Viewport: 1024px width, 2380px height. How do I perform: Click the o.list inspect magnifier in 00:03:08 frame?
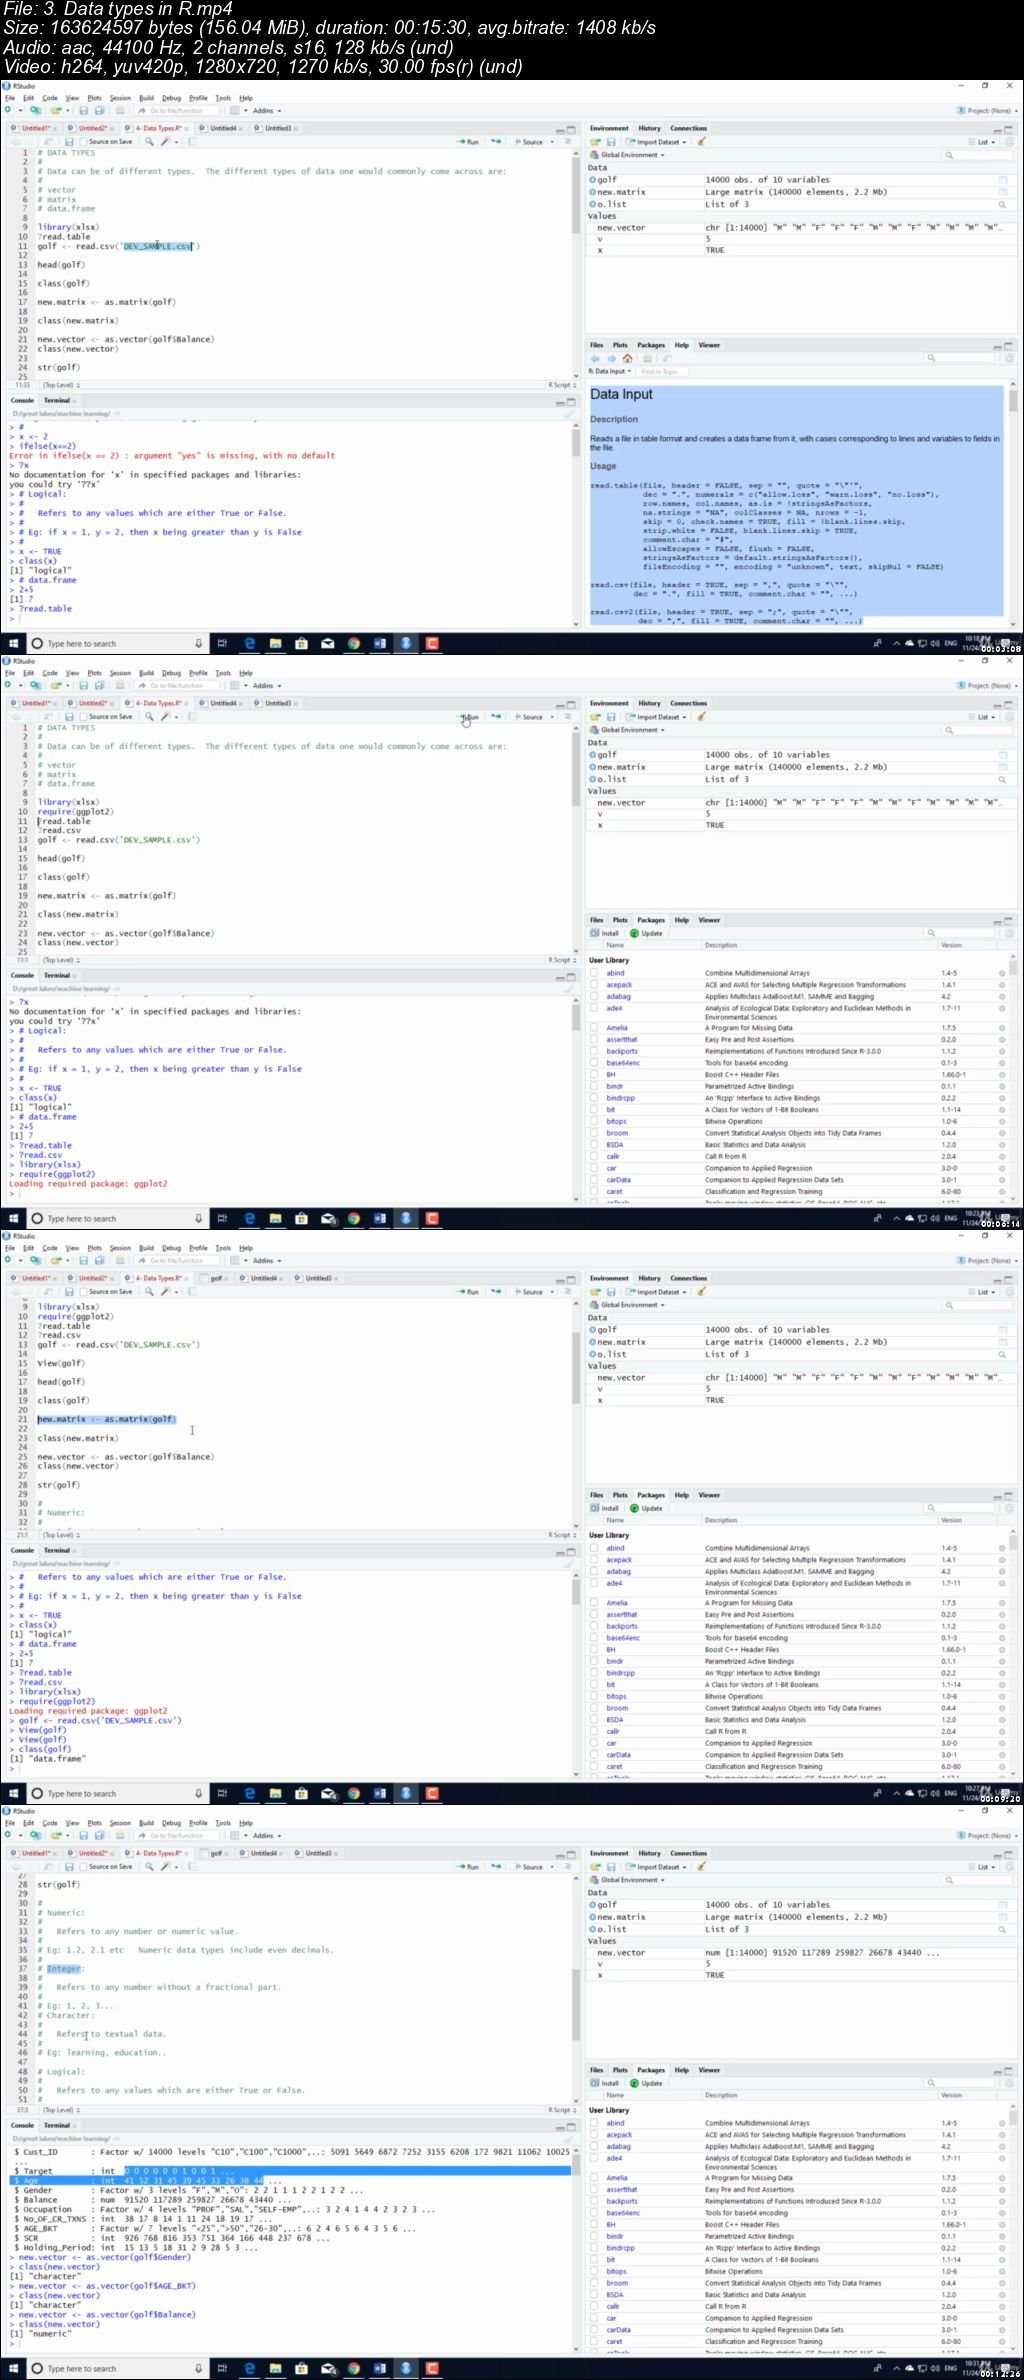tap(1002, 204)
